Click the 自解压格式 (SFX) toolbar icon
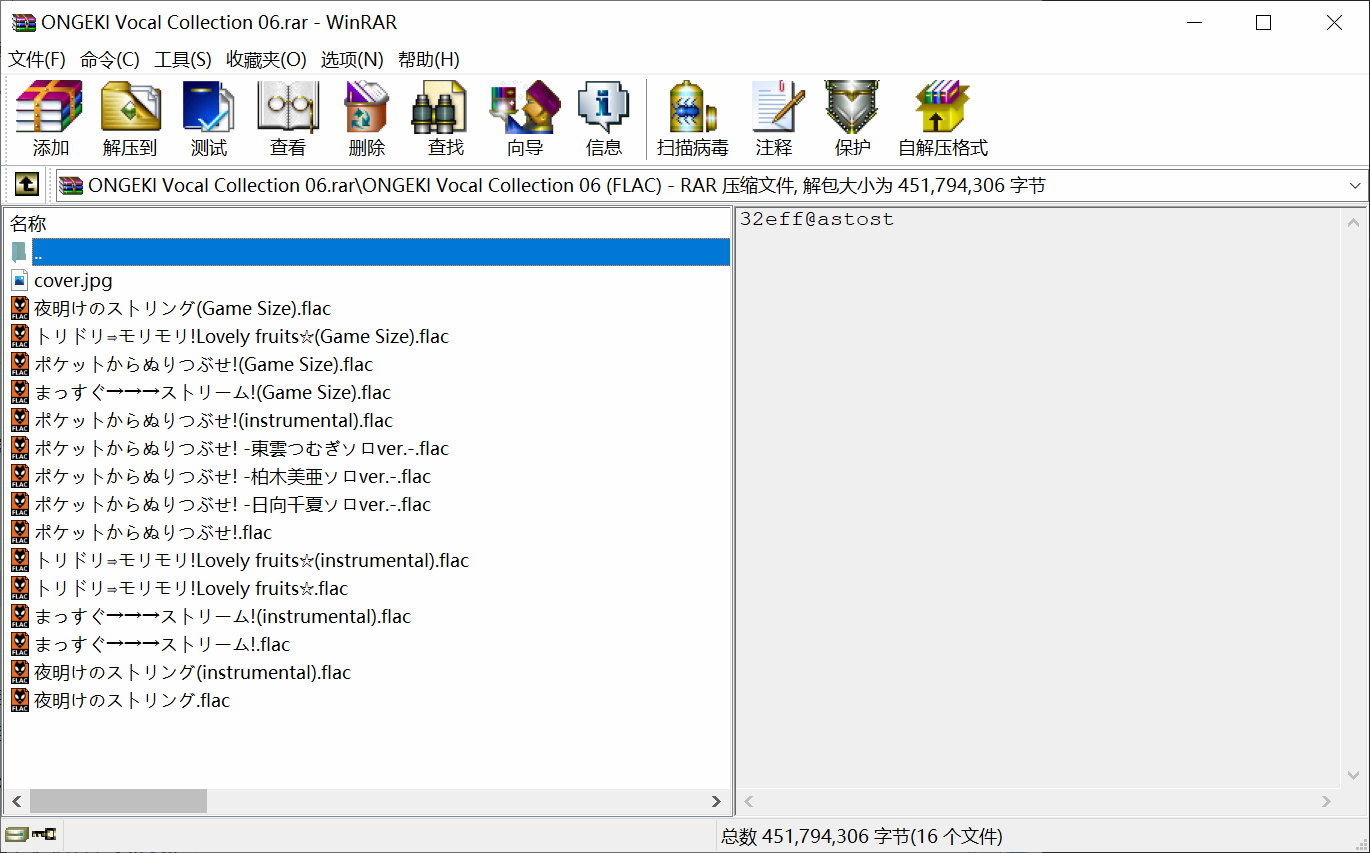 [x=942, y=118]
